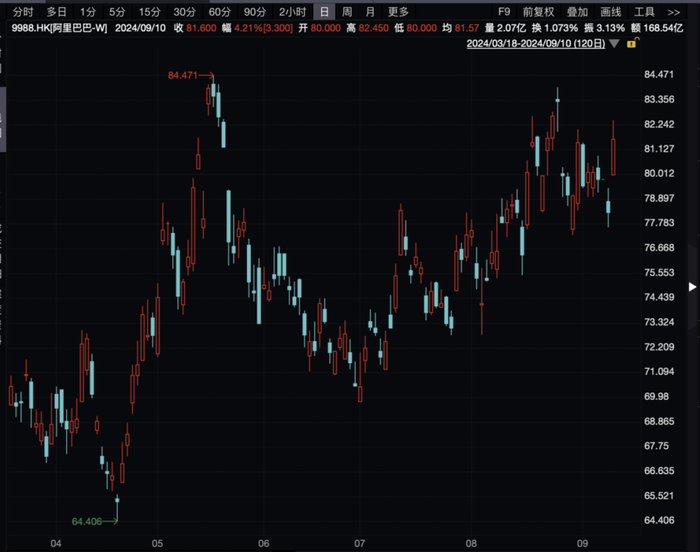Toggle the lock icon near date range

click(x=633, y=43)
